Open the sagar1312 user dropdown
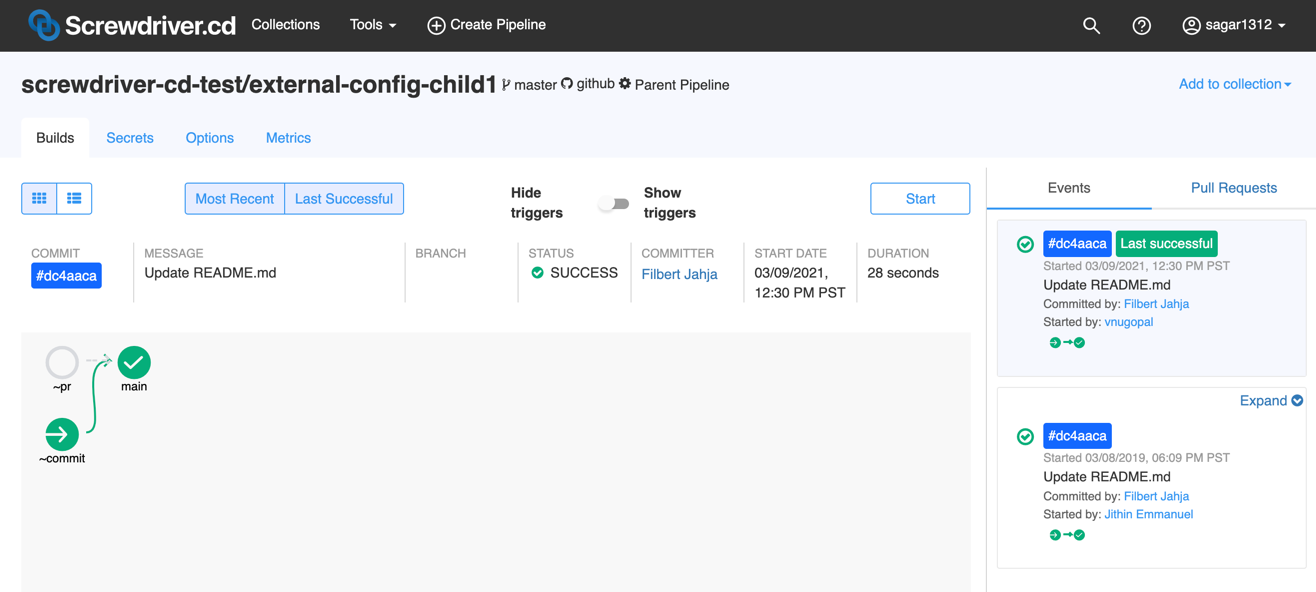Image resolution: width=1316 pixels, height=592 pixels. click(x=1234, y=25)
